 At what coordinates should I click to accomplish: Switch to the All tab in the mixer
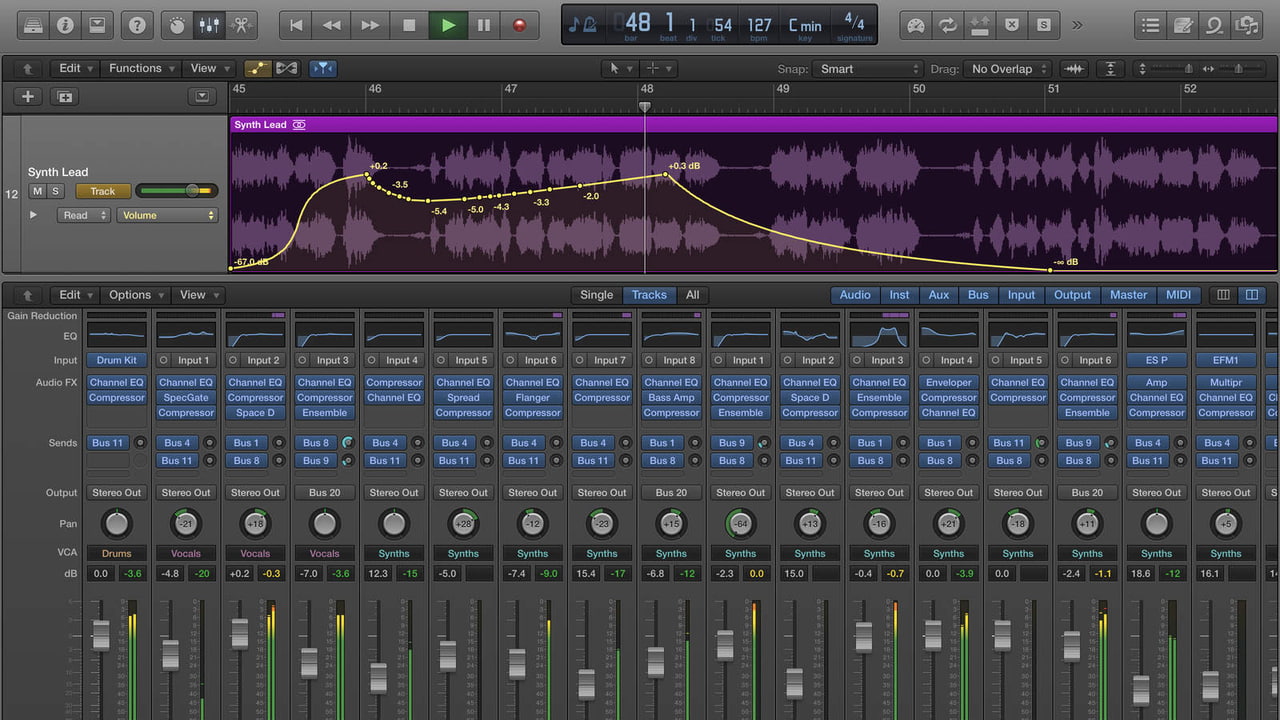pyautogui.click(x=692, y=295)
